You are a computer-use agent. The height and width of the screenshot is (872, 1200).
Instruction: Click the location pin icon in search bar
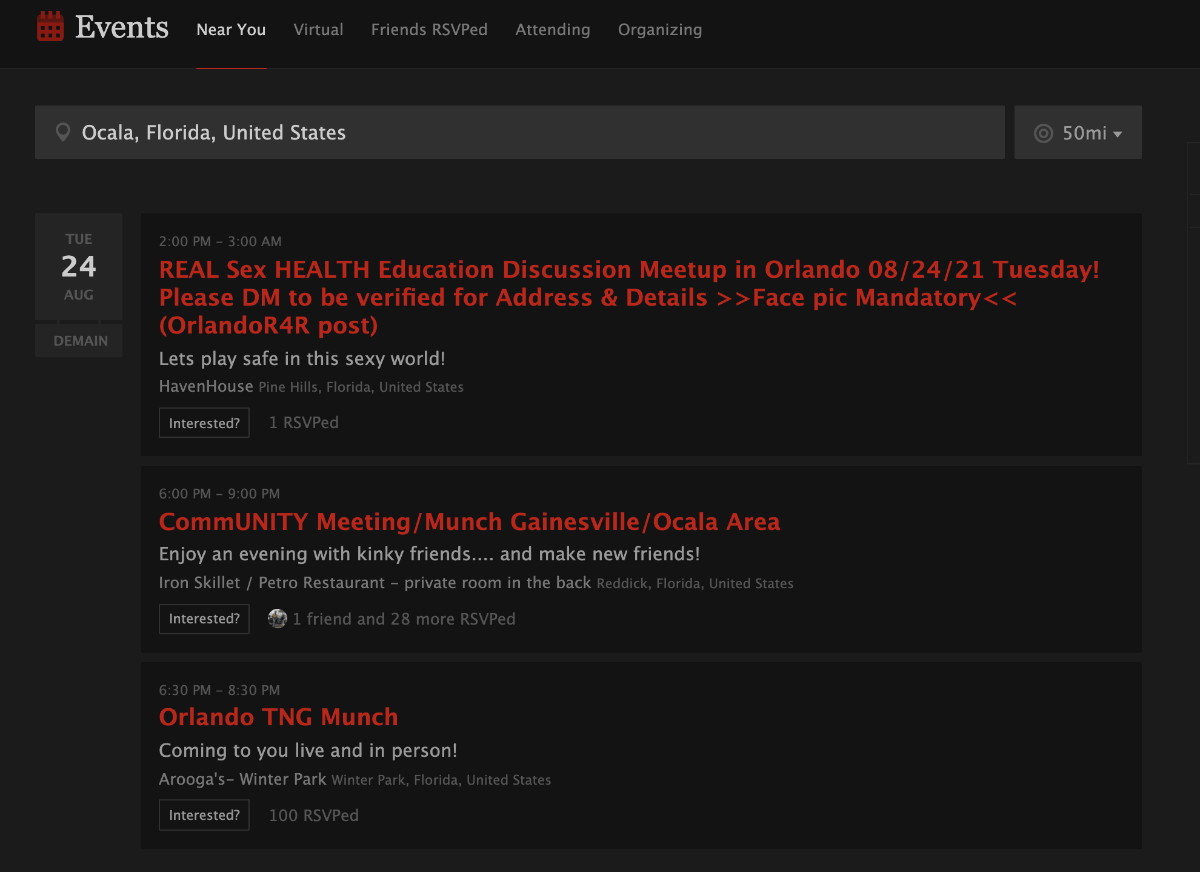pos(63,132)
